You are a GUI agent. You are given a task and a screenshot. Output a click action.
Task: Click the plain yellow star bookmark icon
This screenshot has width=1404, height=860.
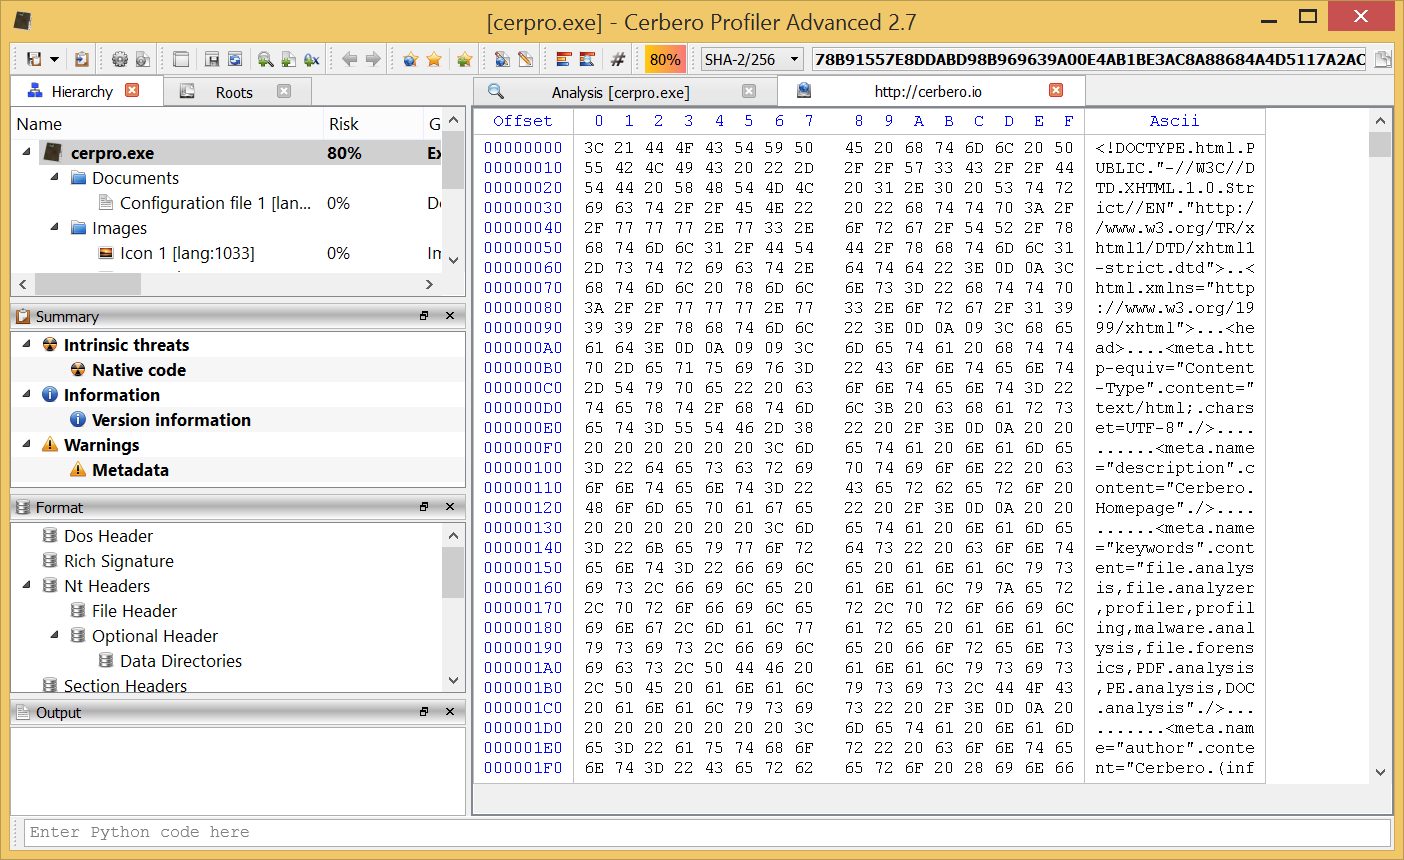click(434, 59)
